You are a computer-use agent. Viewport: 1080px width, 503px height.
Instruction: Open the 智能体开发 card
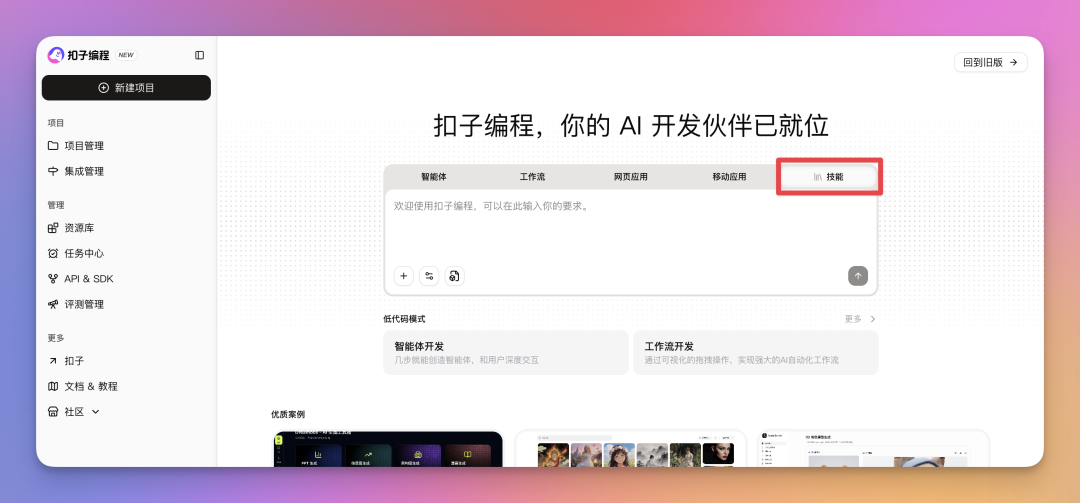click(x=506, y=353)
